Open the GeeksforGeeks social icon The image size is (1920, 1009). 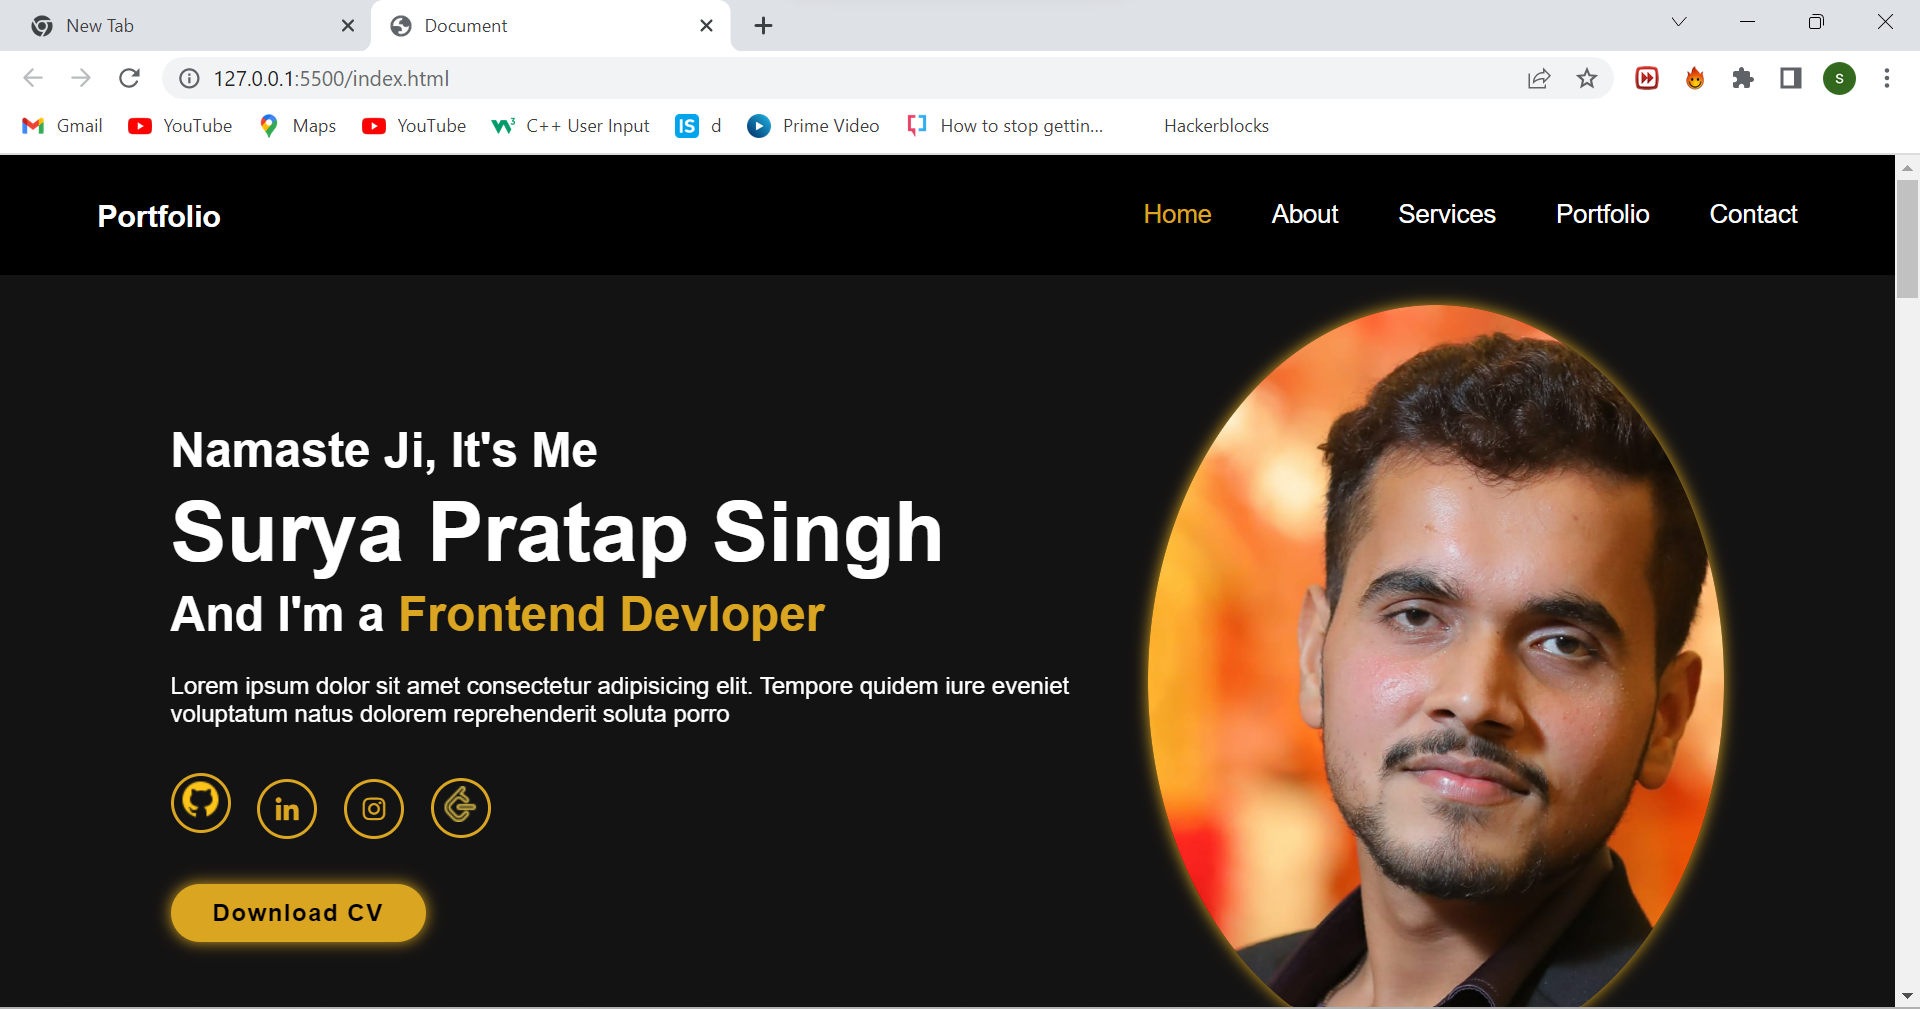pos(461,807)
